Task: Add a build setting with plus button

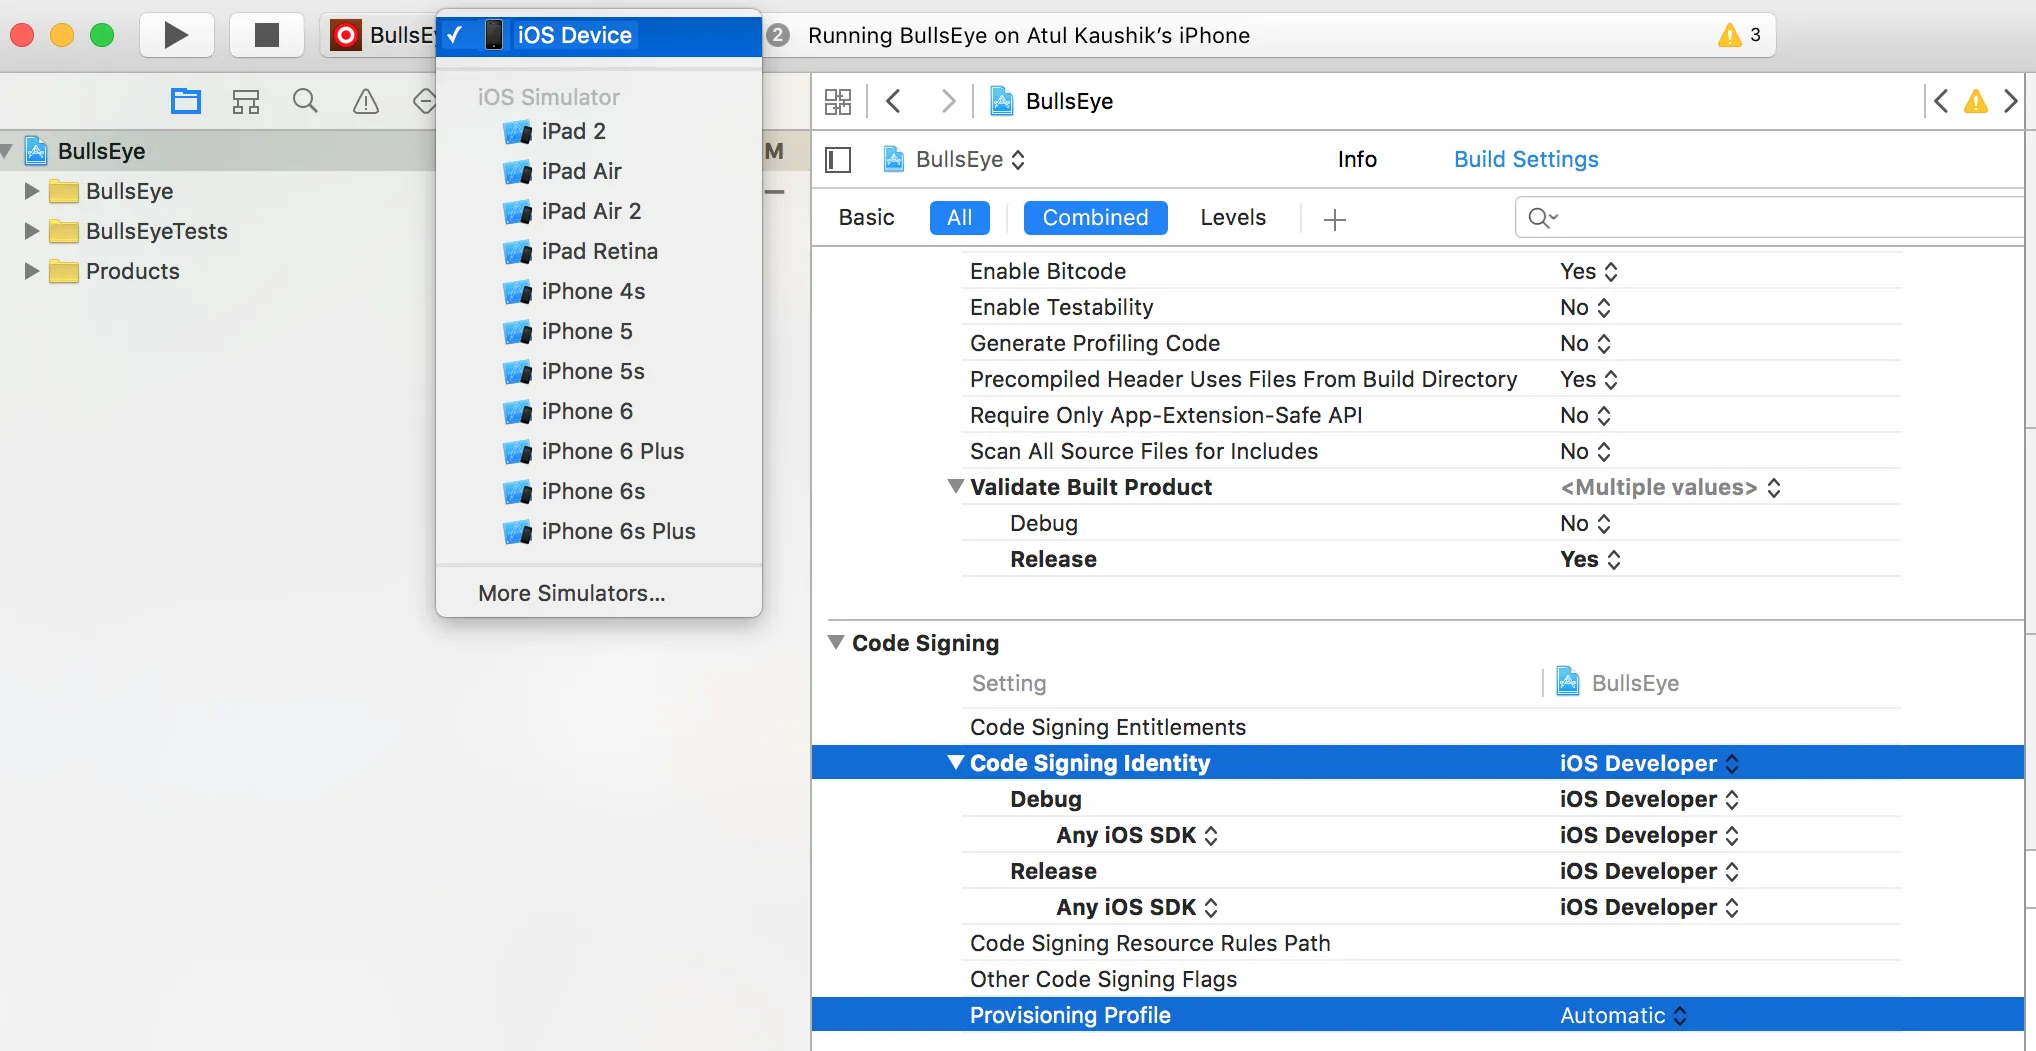Action: coord(1335,219)
